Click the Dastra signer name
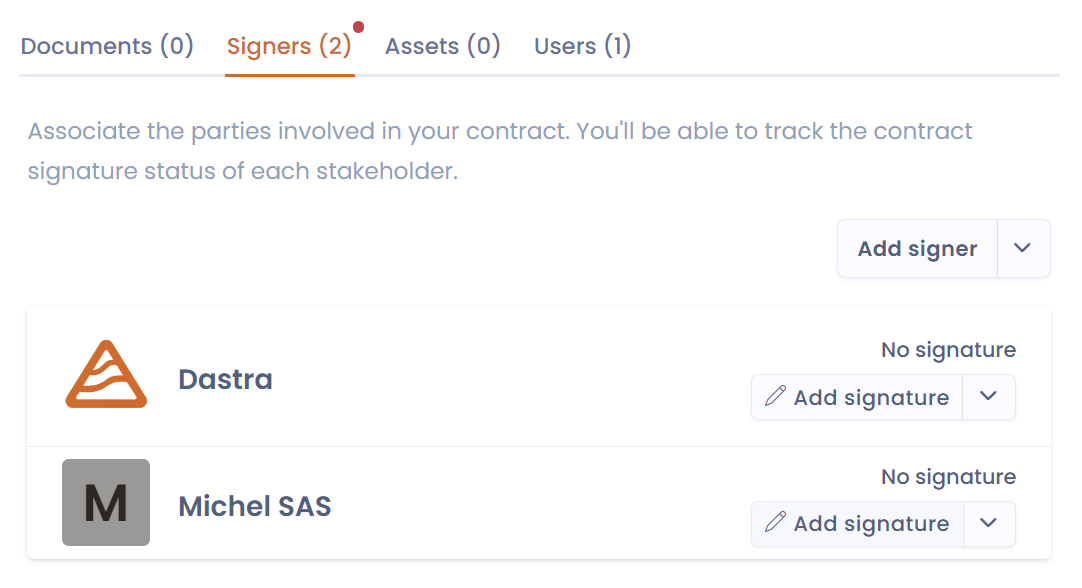 click(x=225, y=380)
